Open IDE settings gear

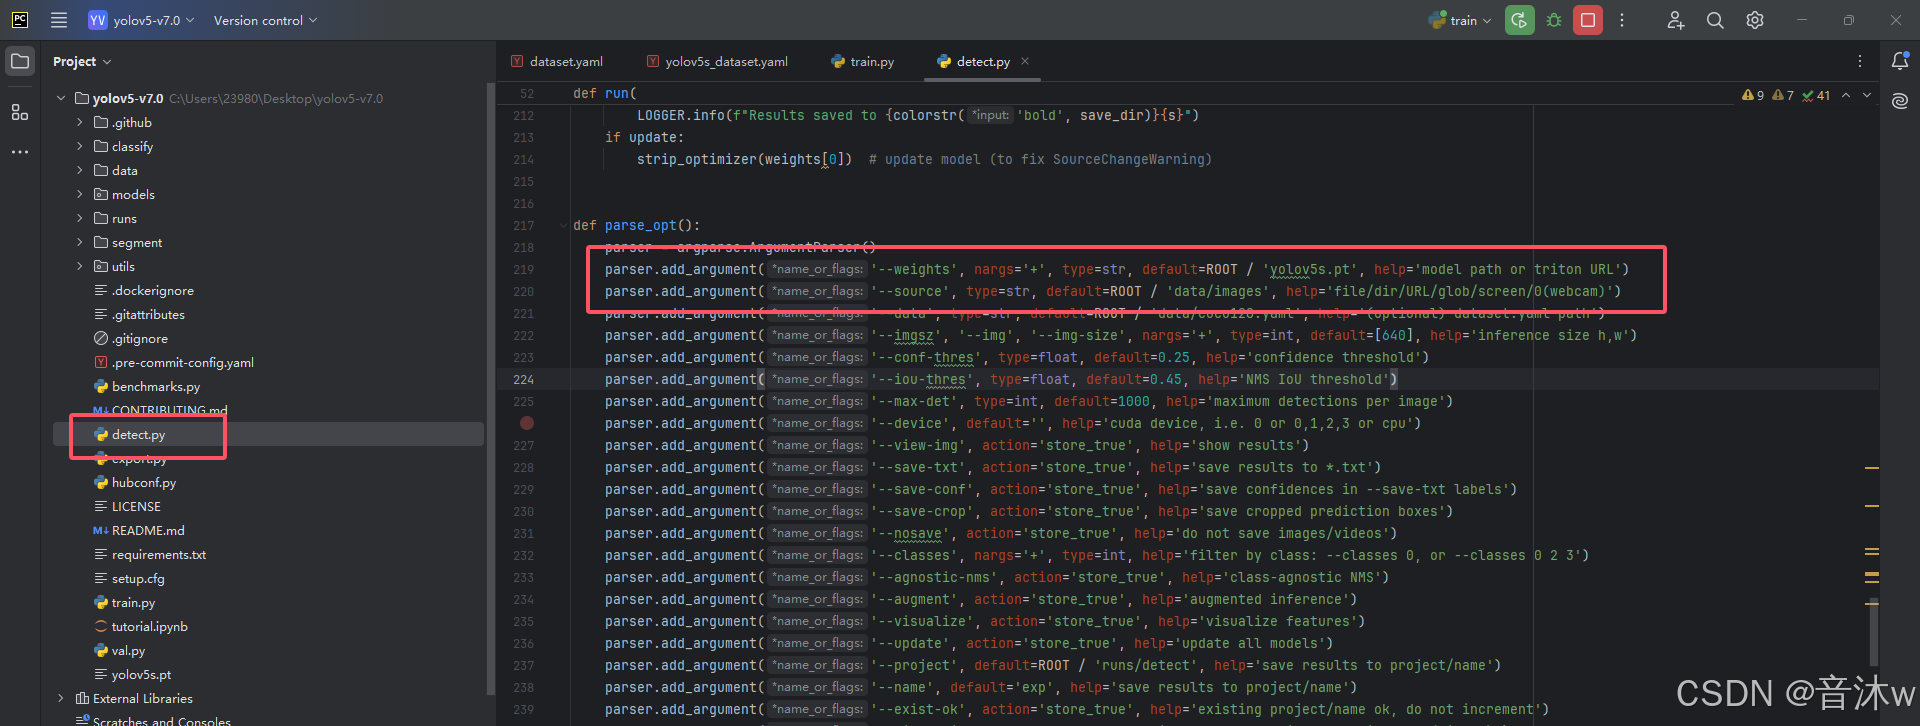pos(1755,20)
